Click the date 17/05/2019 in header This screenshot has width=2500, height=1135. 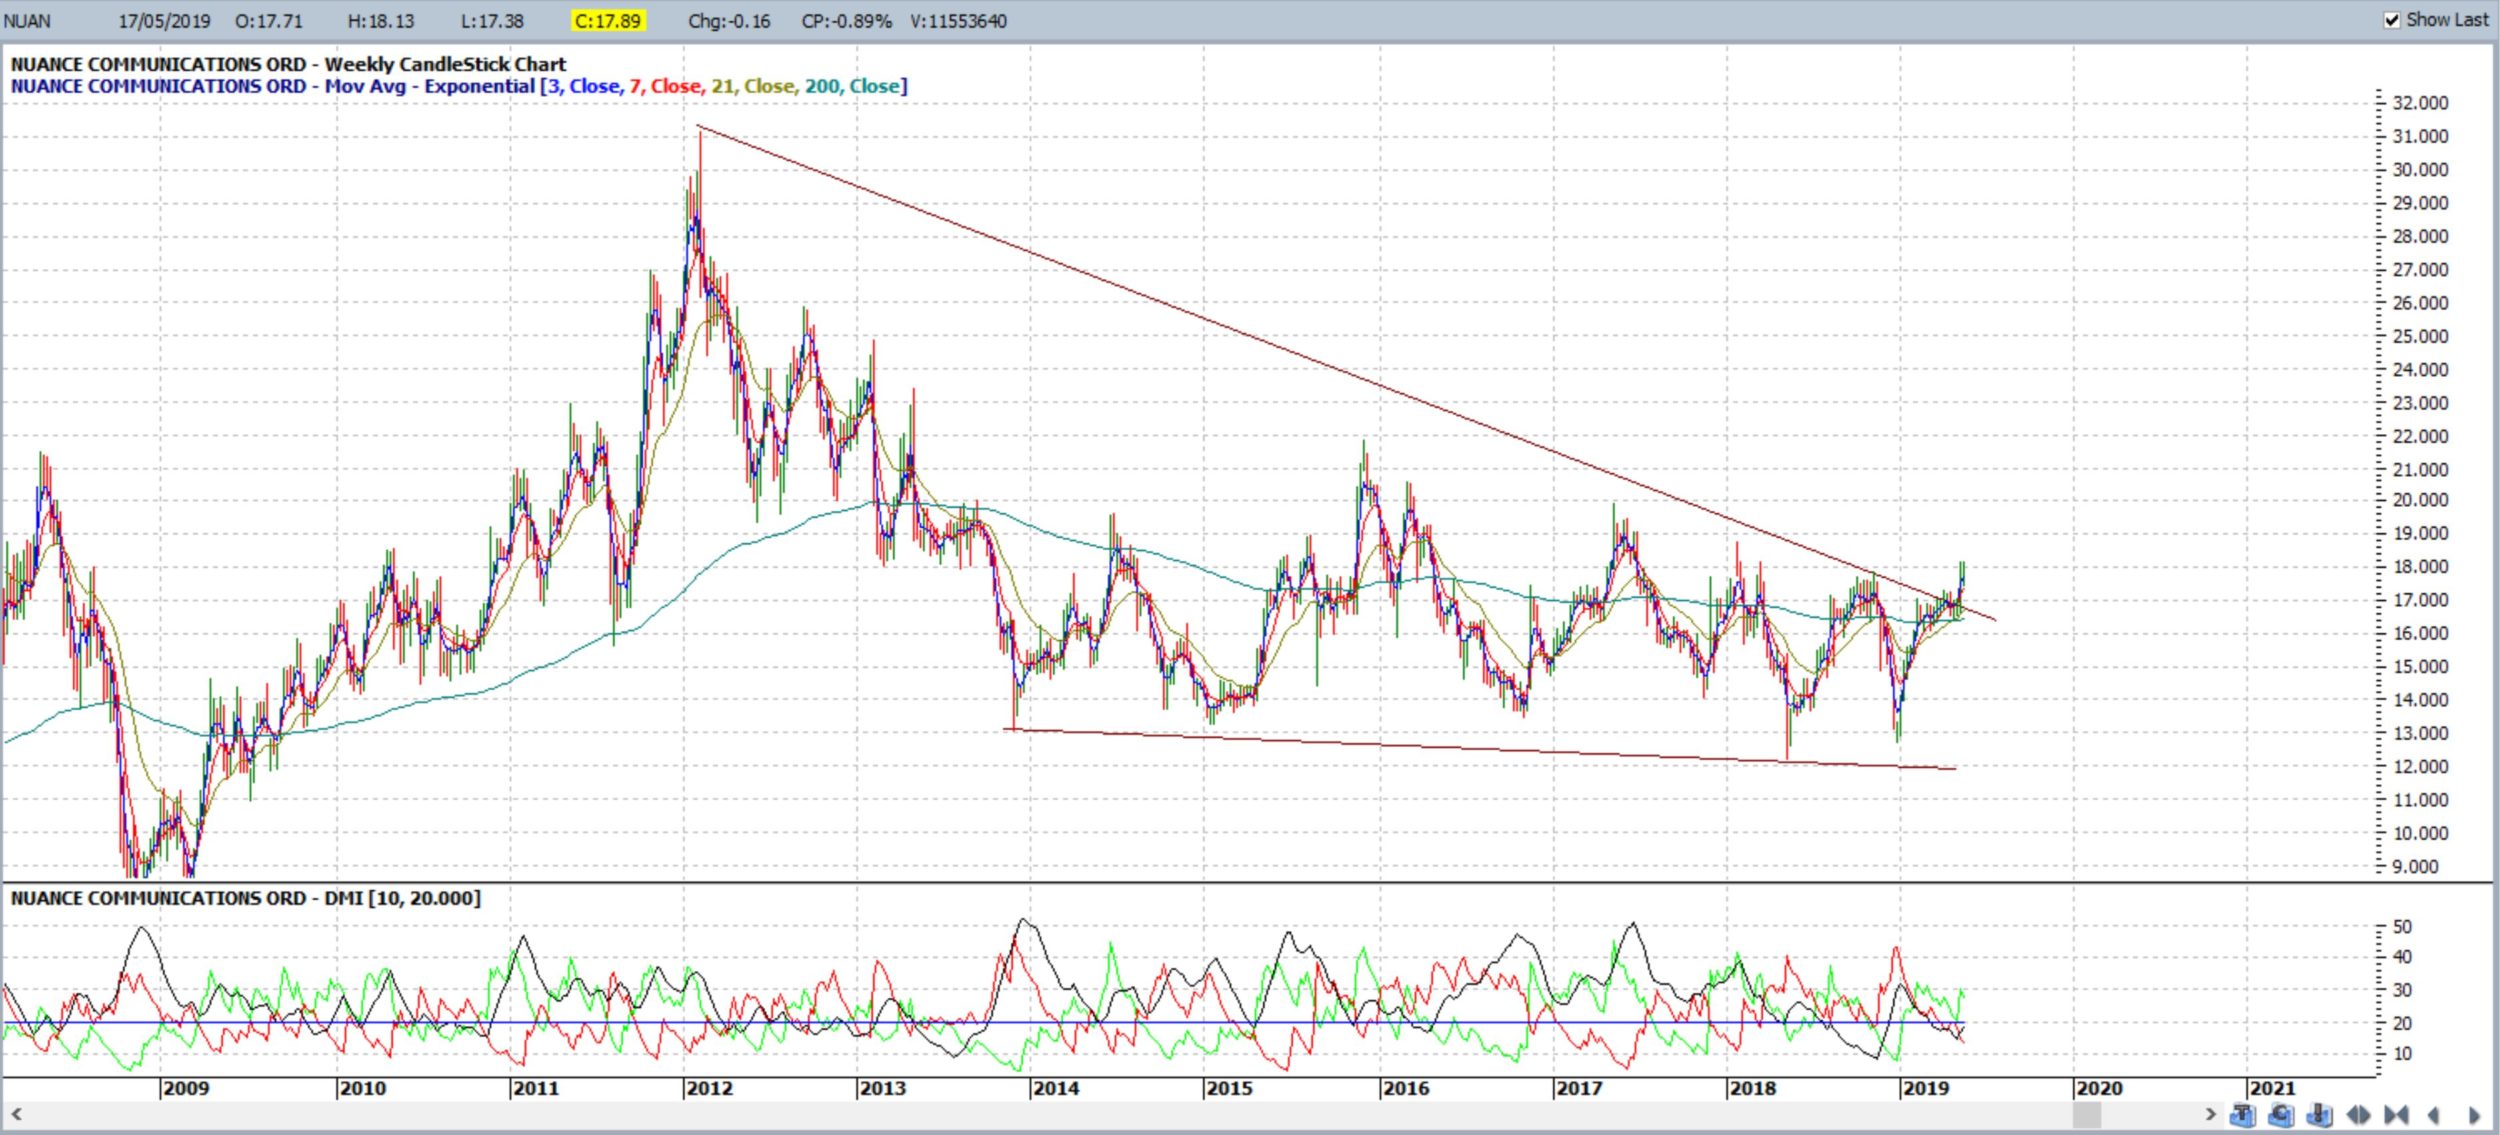[x=164, y=21]
